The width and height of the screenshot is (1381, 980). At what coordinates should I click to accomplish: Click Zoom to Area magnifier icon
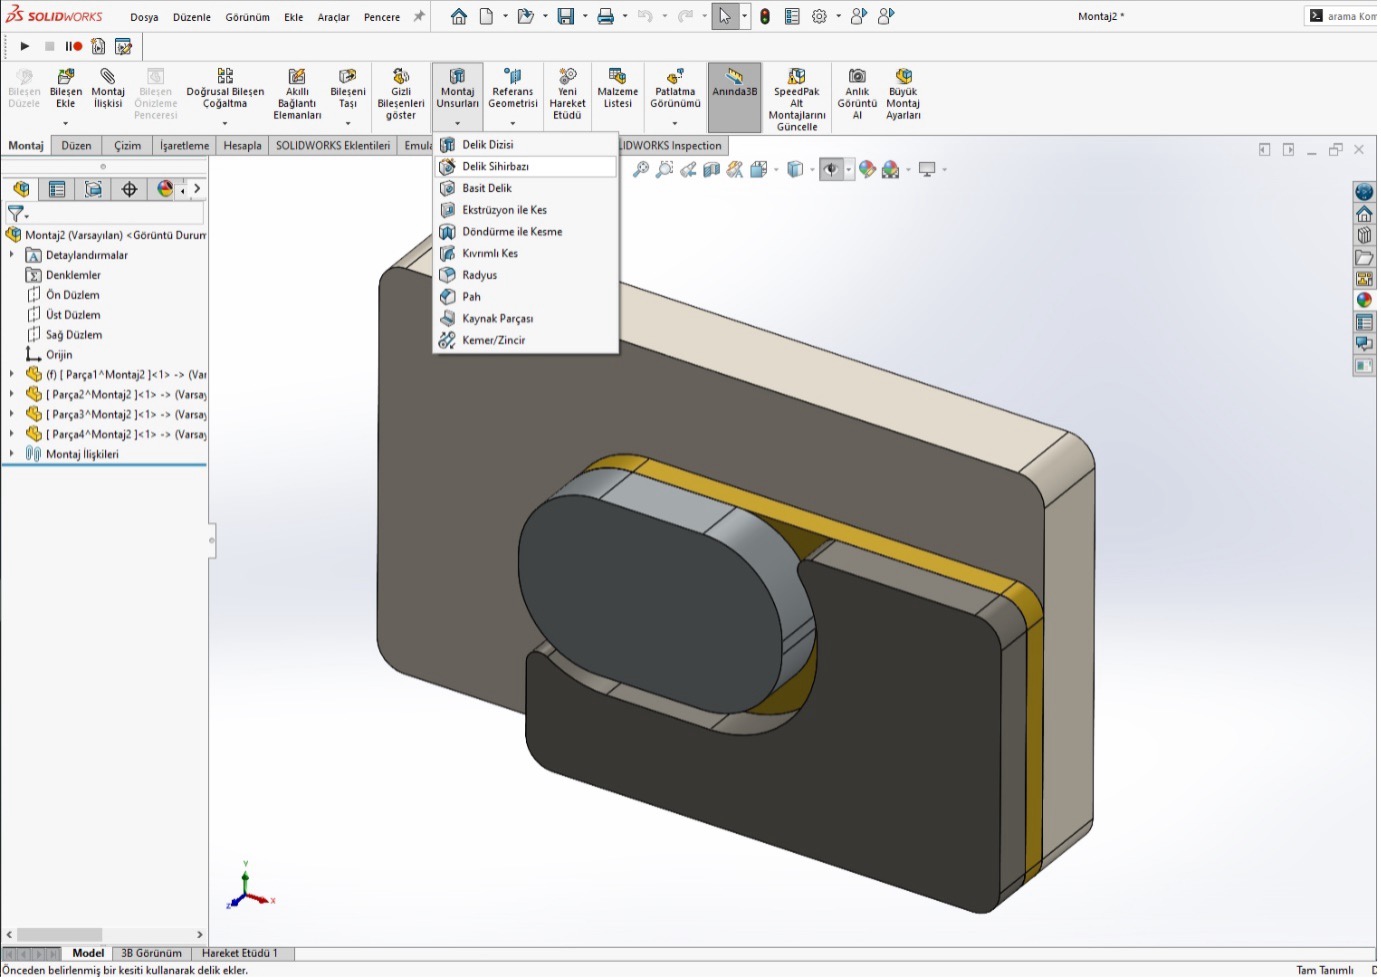click(x=664, y=170)
